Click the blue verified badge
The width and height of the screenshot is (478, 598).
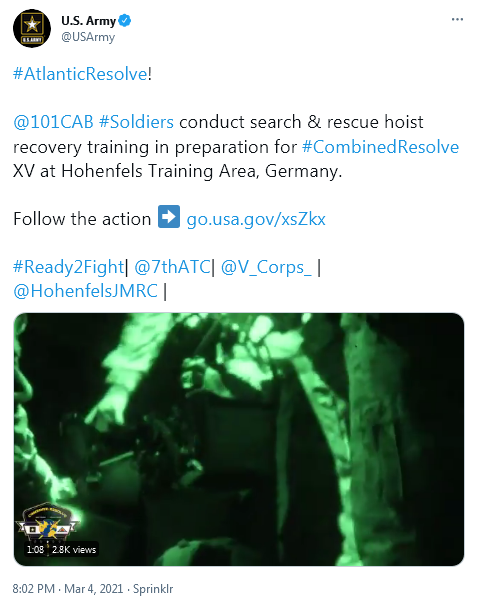tap(125, 21)
